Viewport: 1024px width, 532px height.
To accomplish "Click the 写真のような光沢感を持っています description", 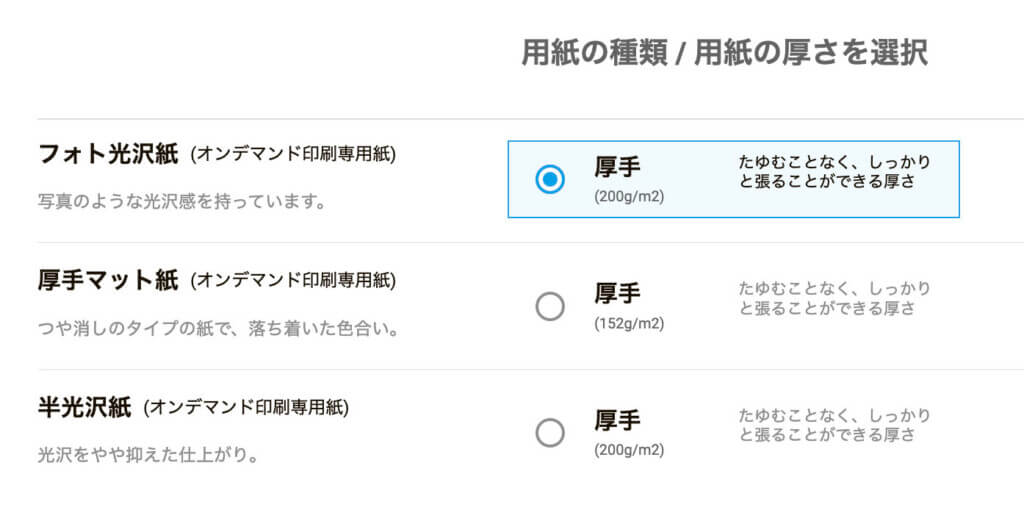I will click(182, 201).
